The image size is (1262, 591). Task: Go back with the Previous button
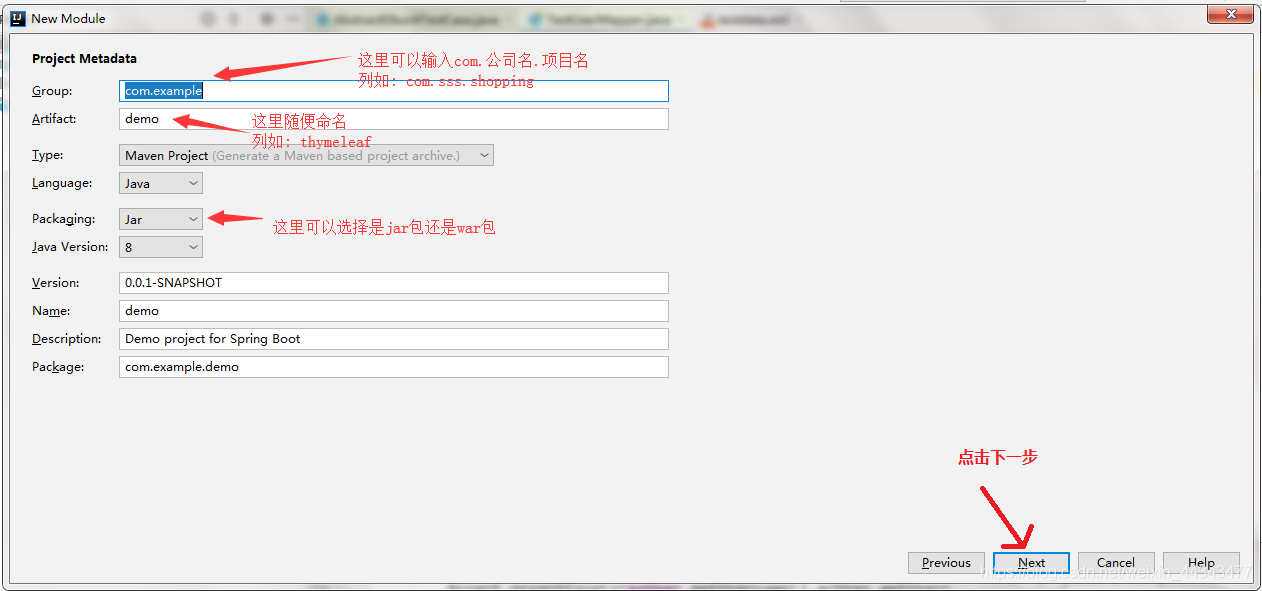click(x=946, y=563)
